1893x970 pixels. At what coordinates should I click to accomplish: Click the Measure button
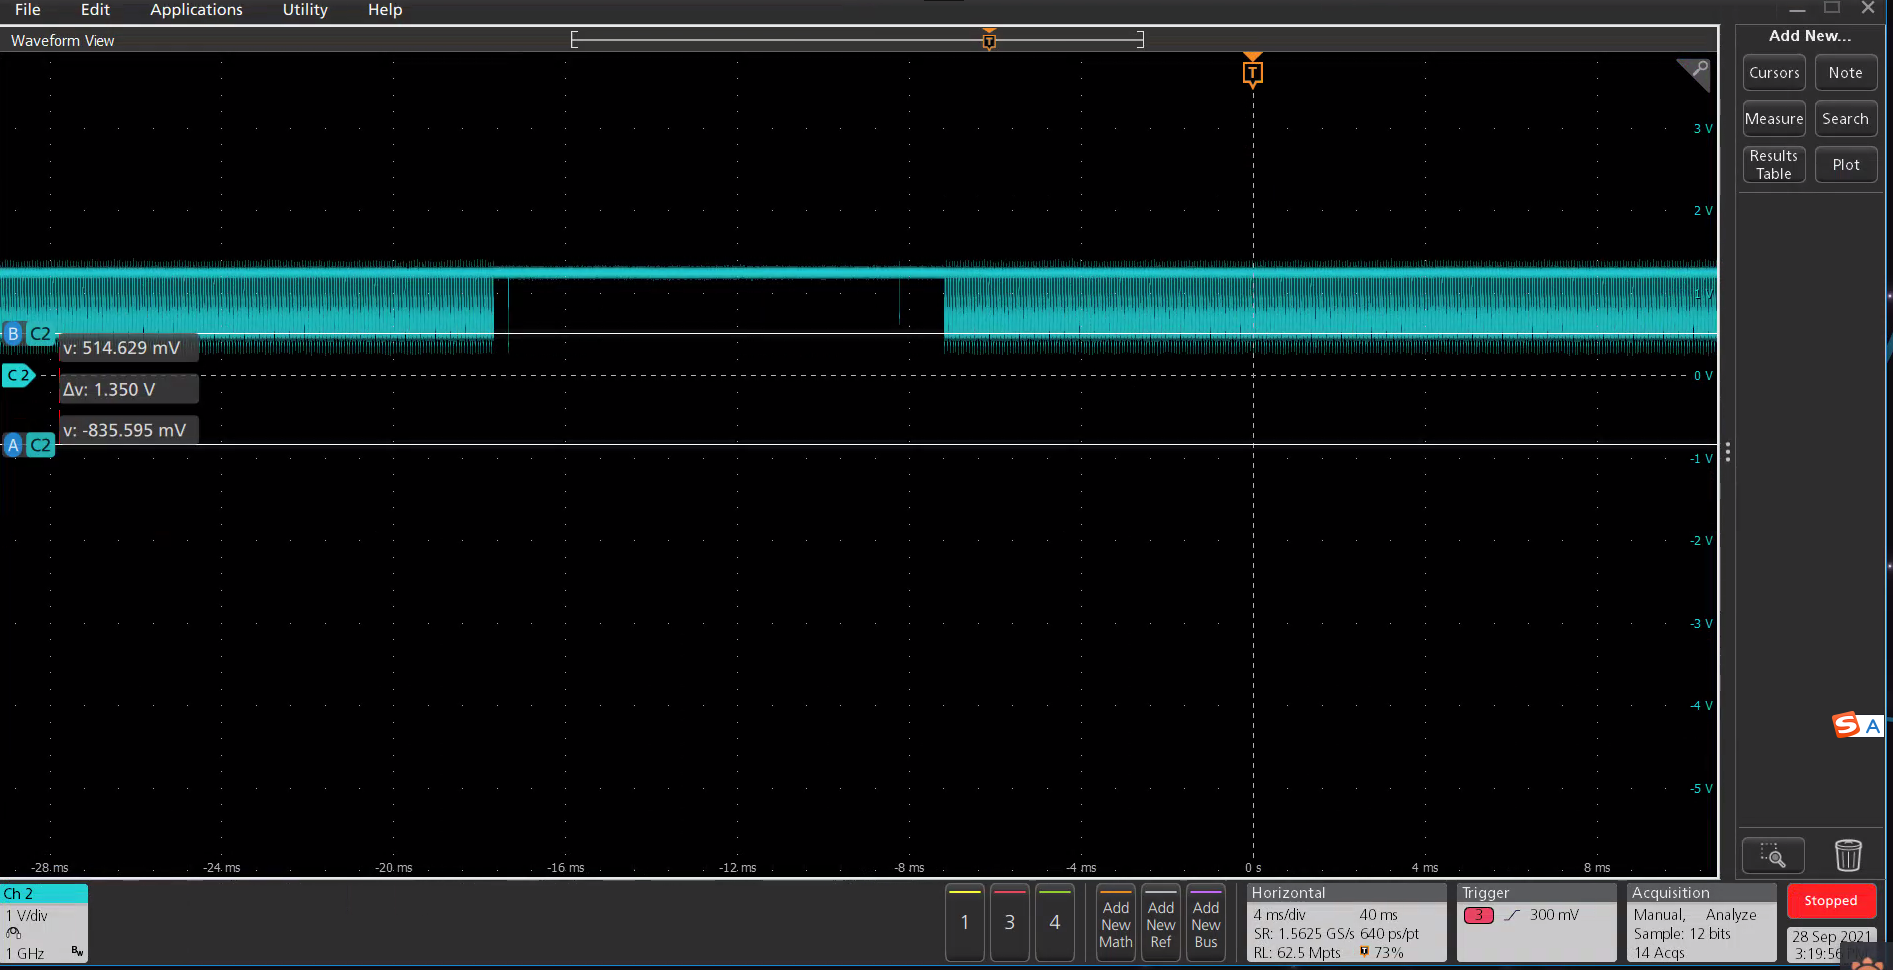1774,119
